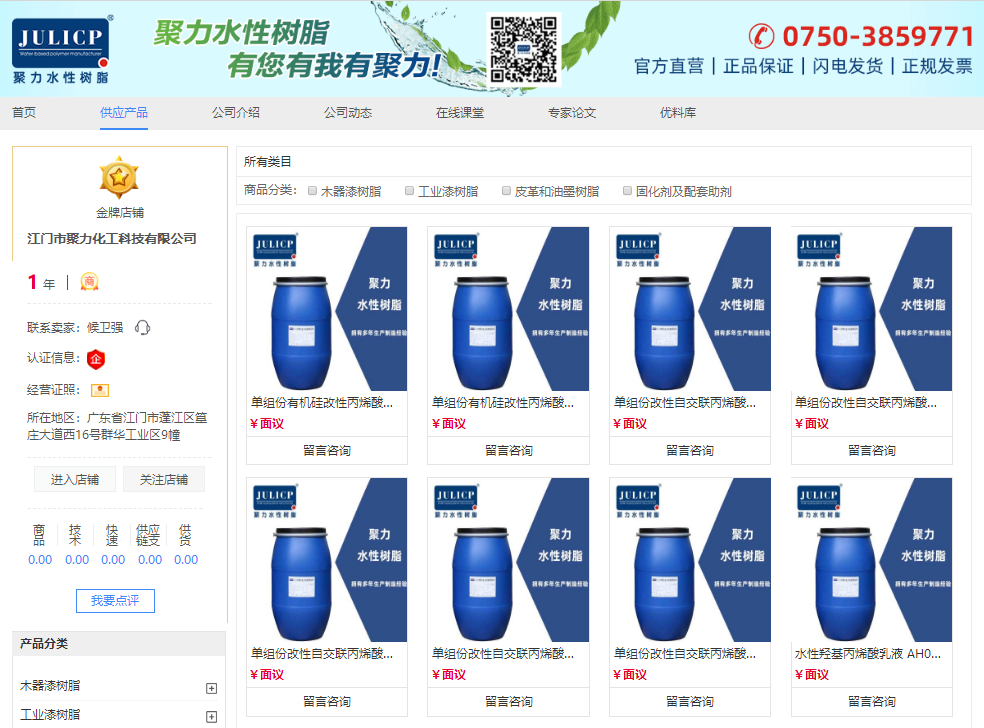Click the 我要点评 review button
The width and height of the screenshot is (984, 728).
pos(115,601)
